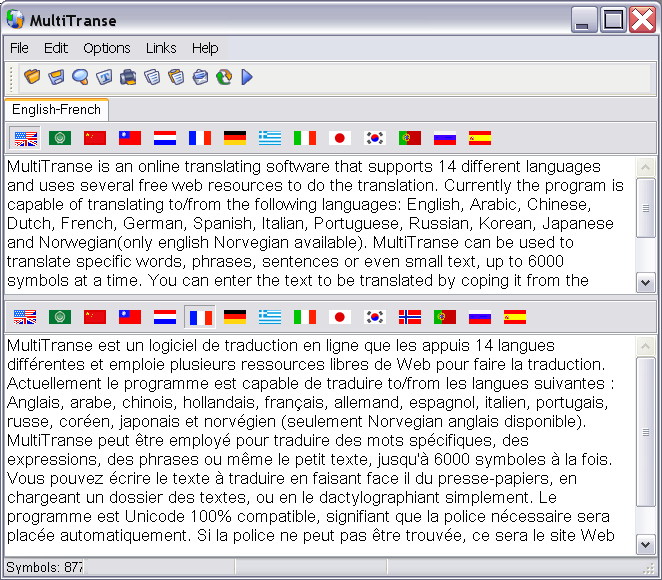Select the English-French tab
This screenshot has width=662, height=580.
57,110
